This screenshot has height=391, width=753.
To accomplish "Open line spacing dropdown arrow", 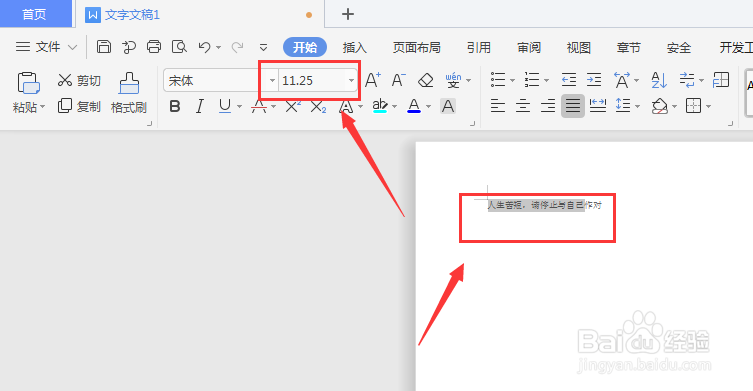I will [637, 107].
